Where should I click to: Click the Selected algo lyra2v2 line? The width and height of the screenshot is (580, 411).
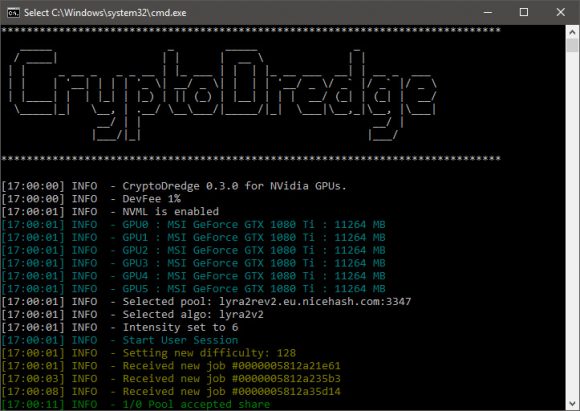[133, 314]
